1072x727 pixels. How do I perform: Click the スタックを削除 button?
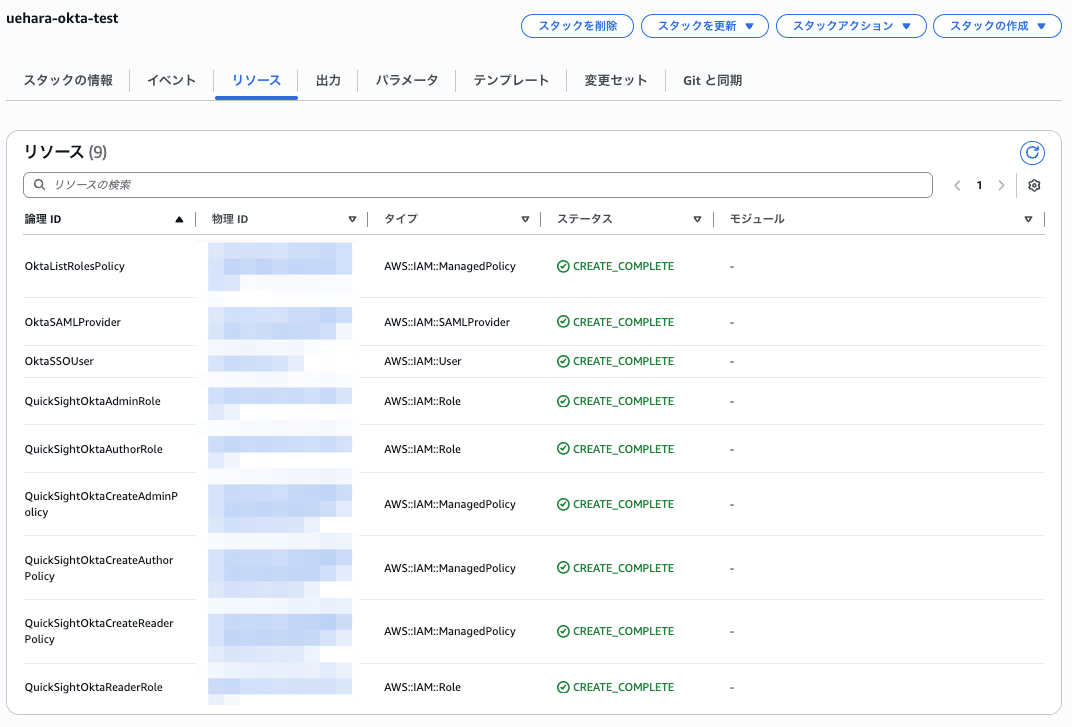click(577, 26)
